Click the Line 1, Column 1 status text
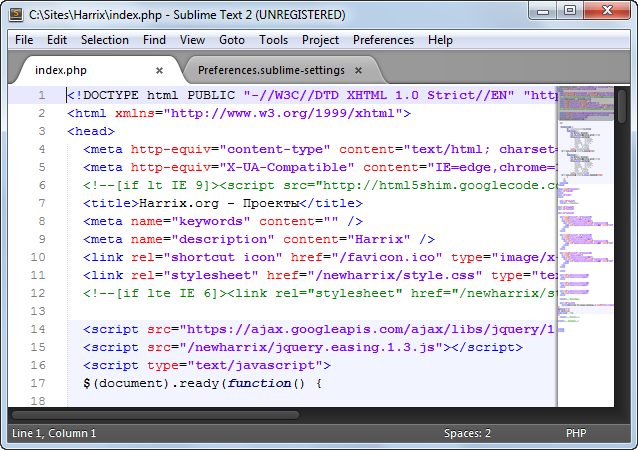This screenshot has height=450, width=638. tap(54, 433)
